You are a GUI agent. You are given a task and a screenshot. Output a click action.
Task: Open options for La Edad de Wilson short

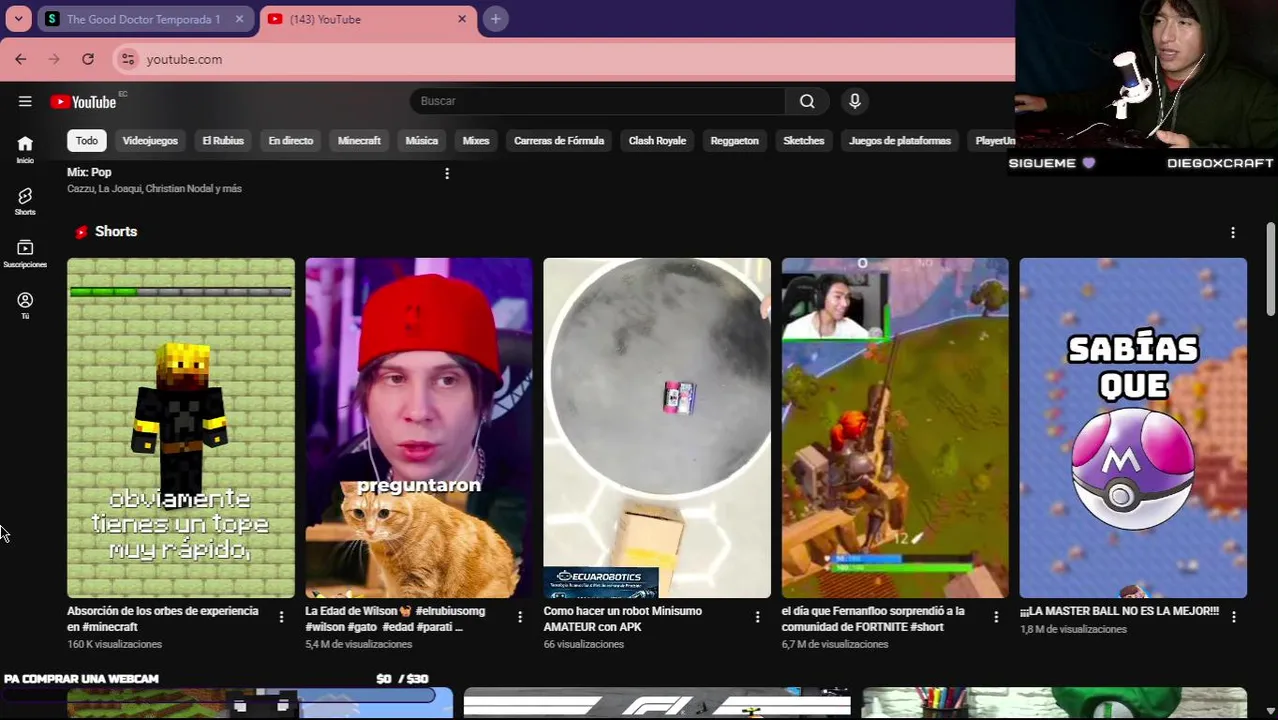point(519,617)
